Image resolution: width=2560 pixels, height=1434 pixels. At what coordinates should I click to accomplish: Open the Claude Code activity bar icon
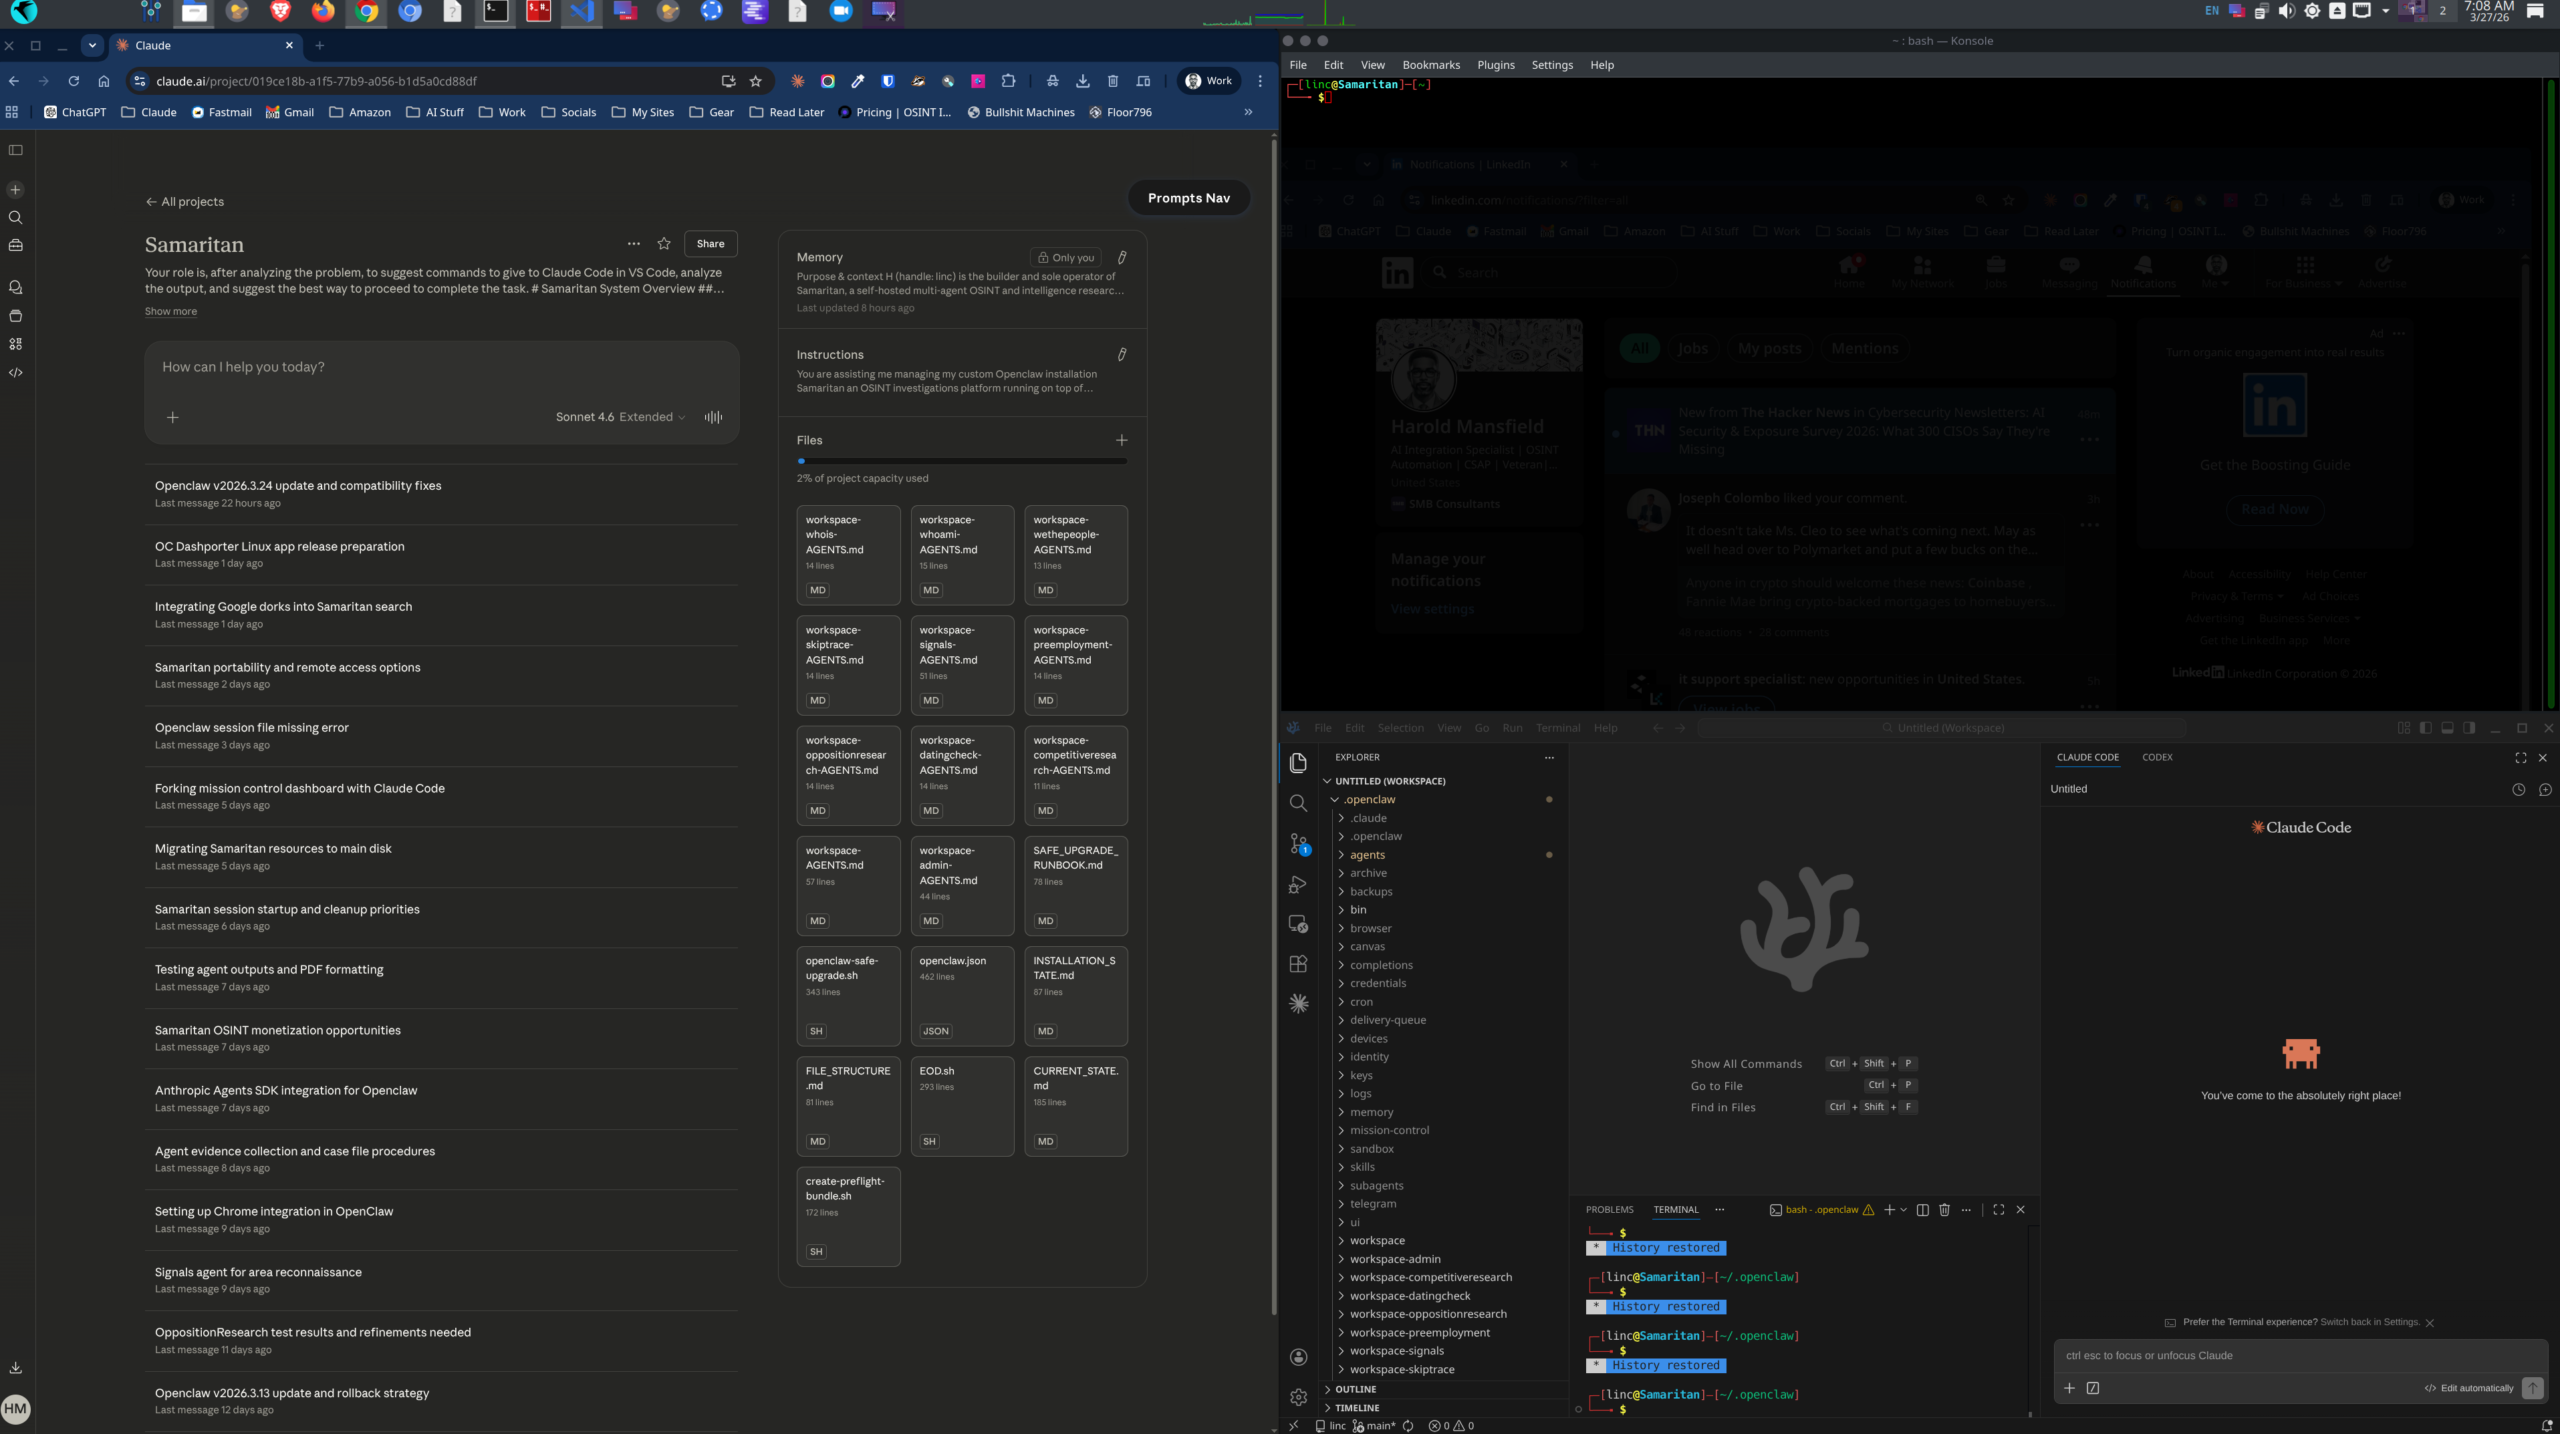tap(1298, 1004)
